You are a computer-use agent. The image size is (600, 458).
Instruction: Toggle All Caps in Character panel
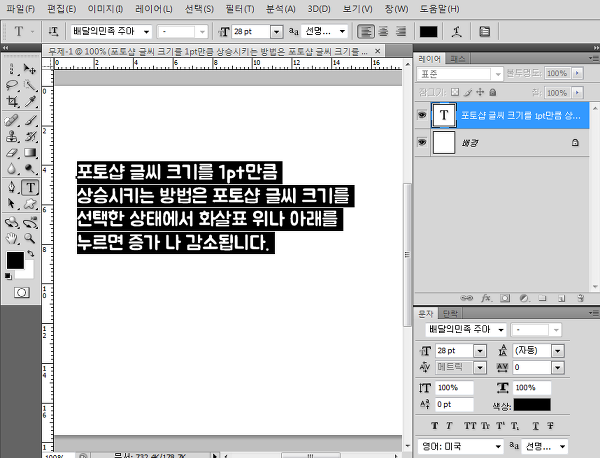(470, 426)
